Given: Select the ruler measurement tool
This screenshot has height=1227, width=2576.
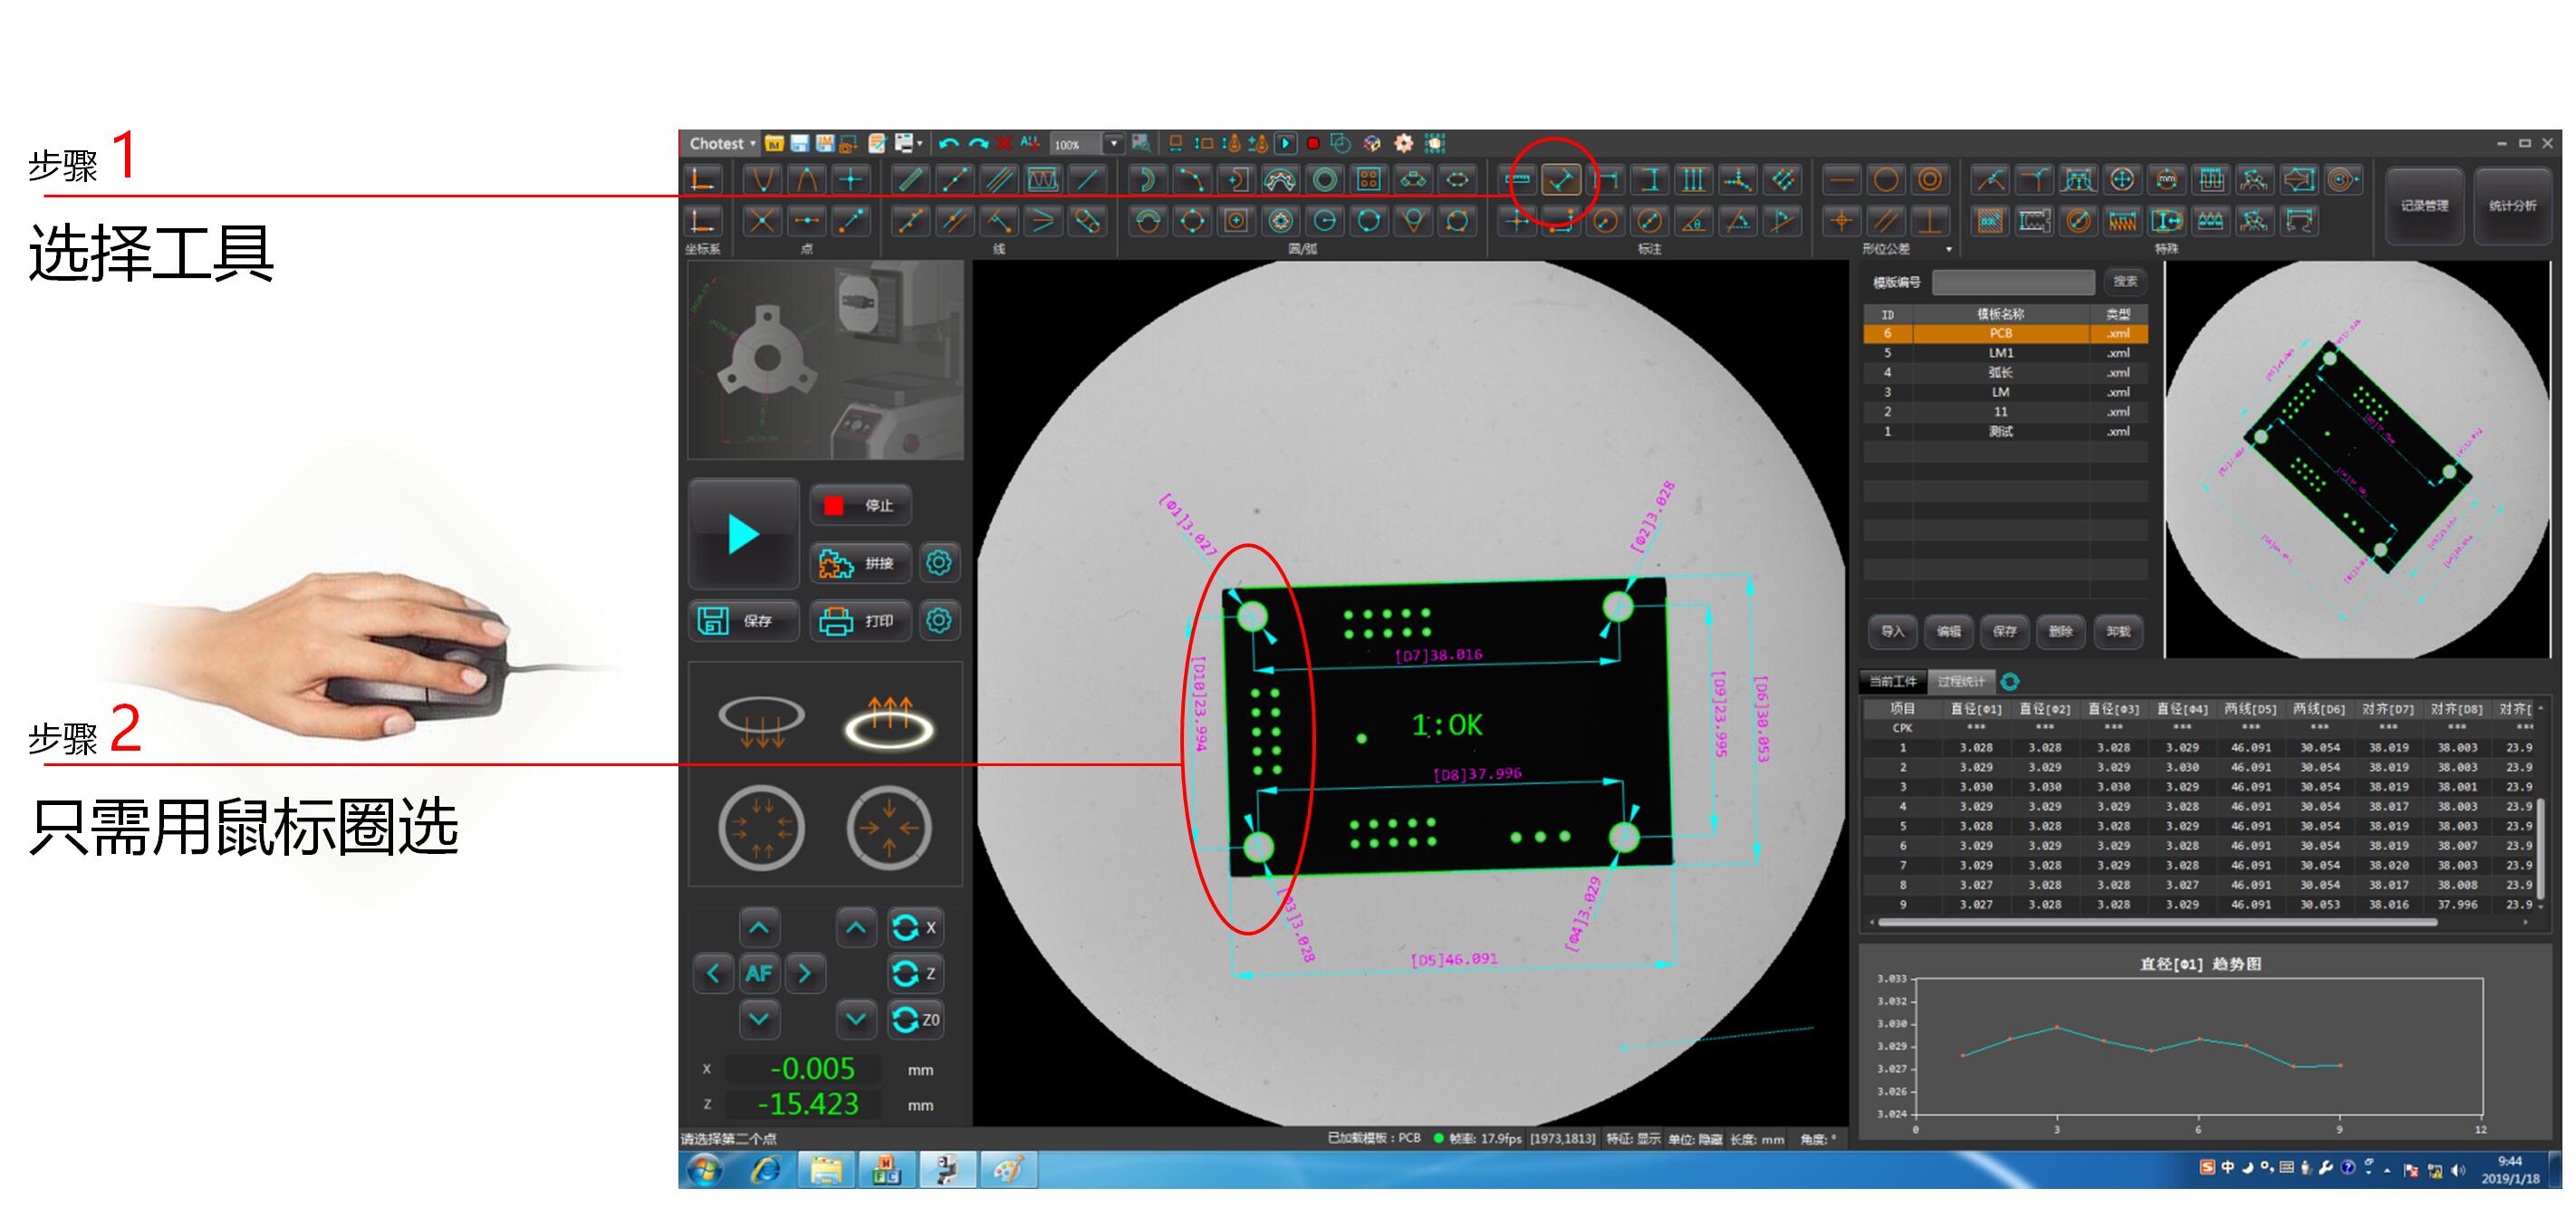Looking at the screenshot, I should (x=1517, y=180).
